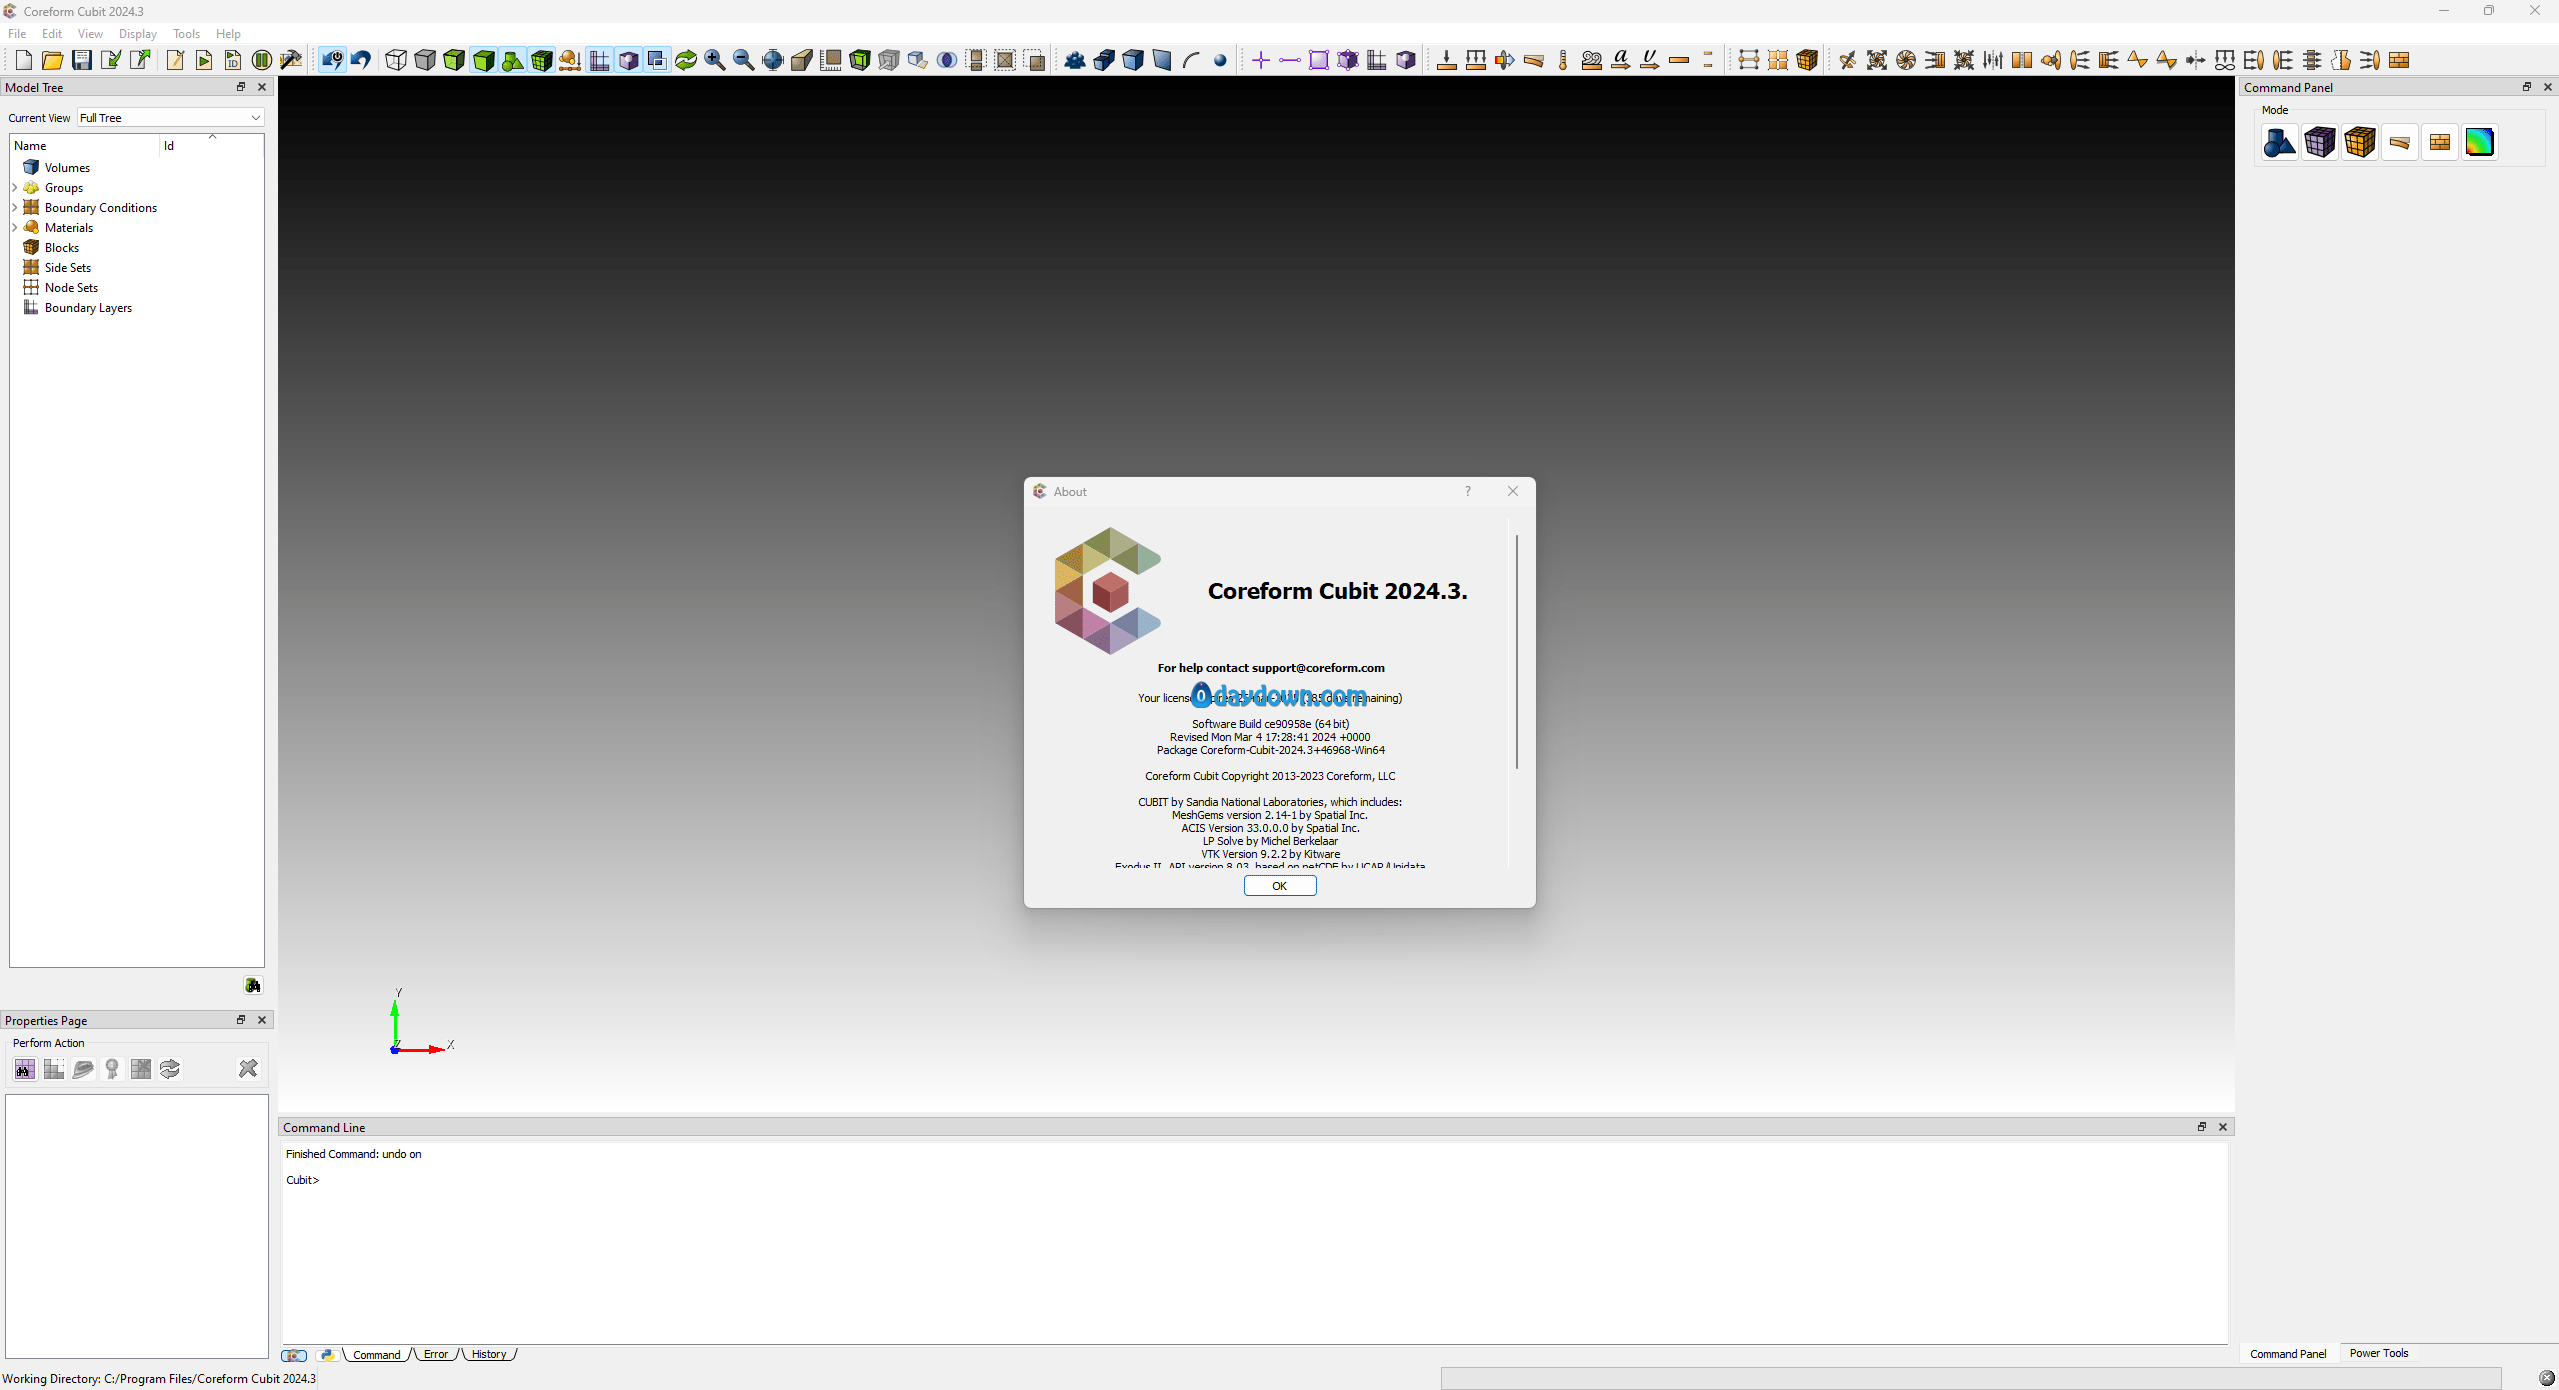Click the zoom-reset crosshair globe icon
The height and width of the screenshot is (1390, 2559).
[x=773, y=60]
